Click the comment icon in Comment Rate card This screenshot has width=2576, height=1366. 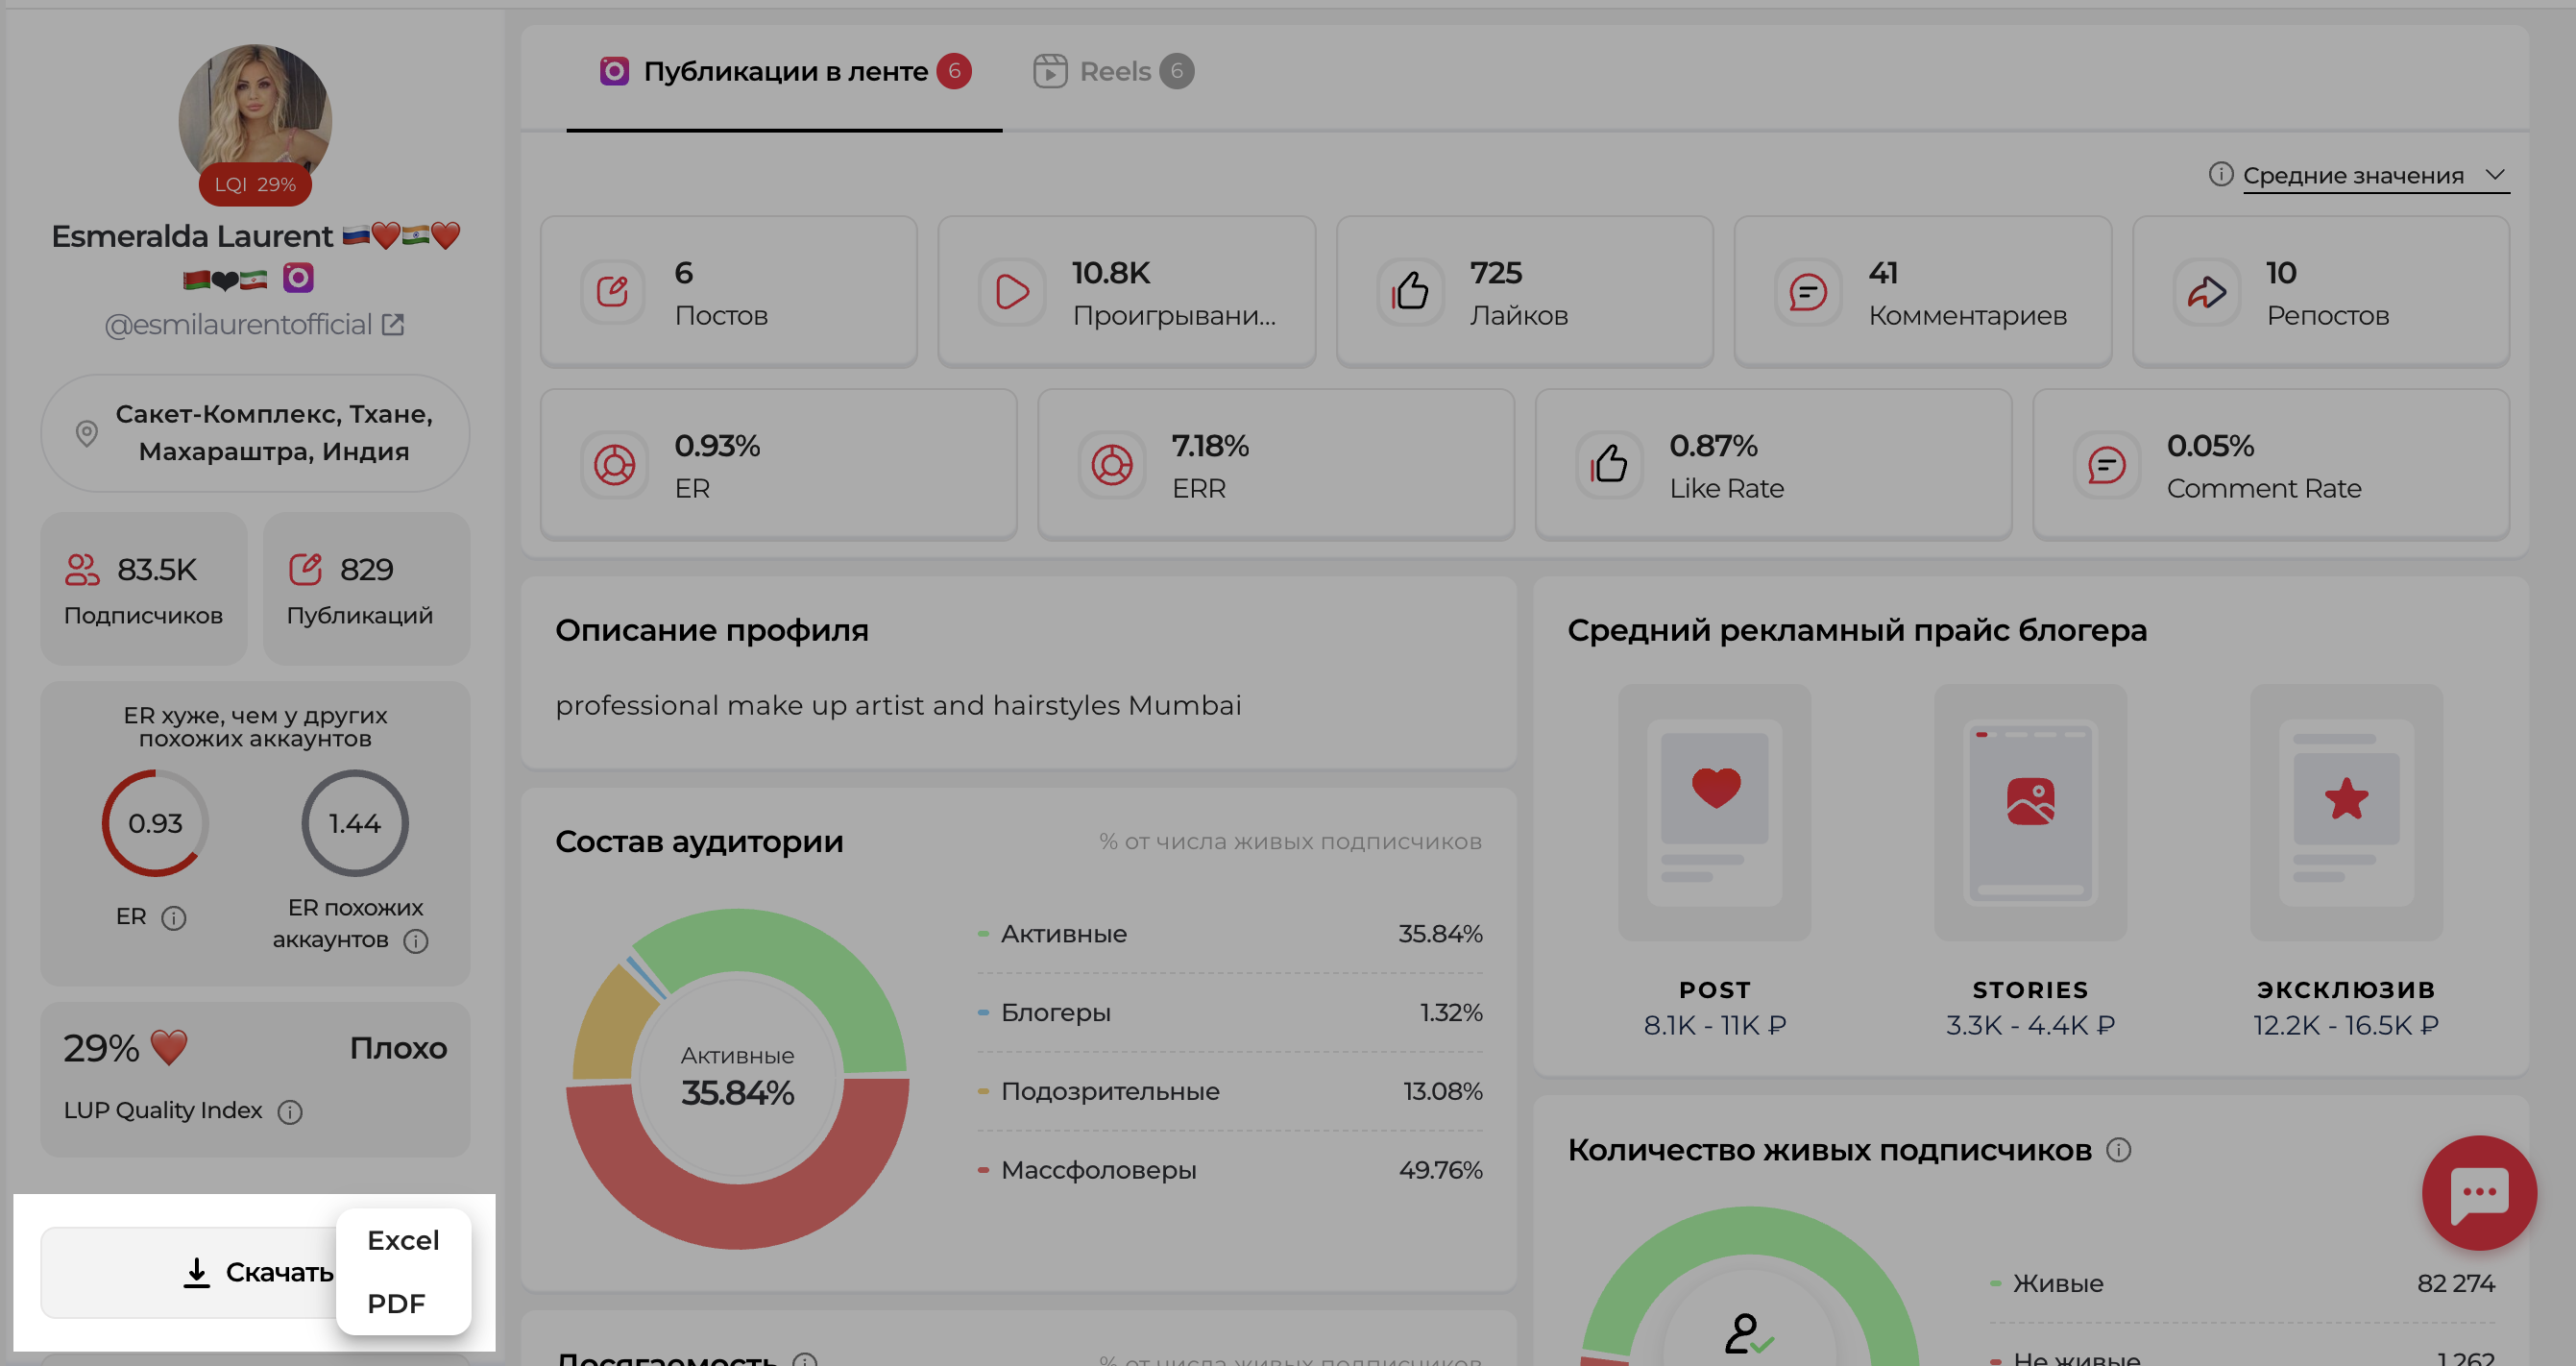2107,465
